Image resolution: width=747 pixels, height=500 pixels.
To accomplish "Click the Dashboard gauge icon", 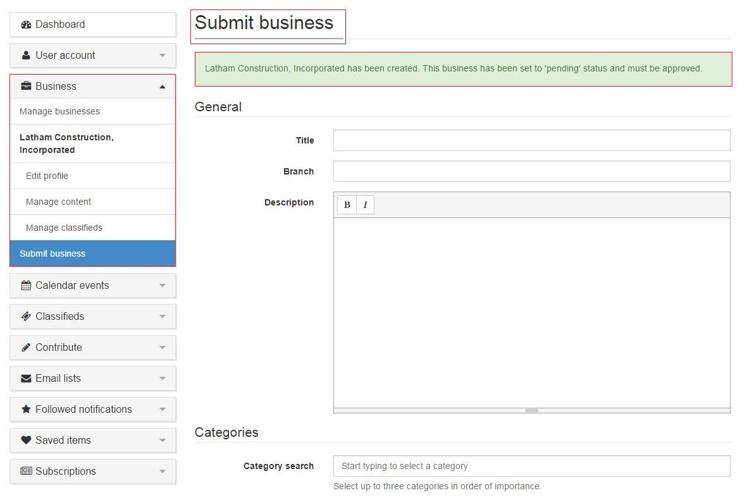I will pos(26,24).
